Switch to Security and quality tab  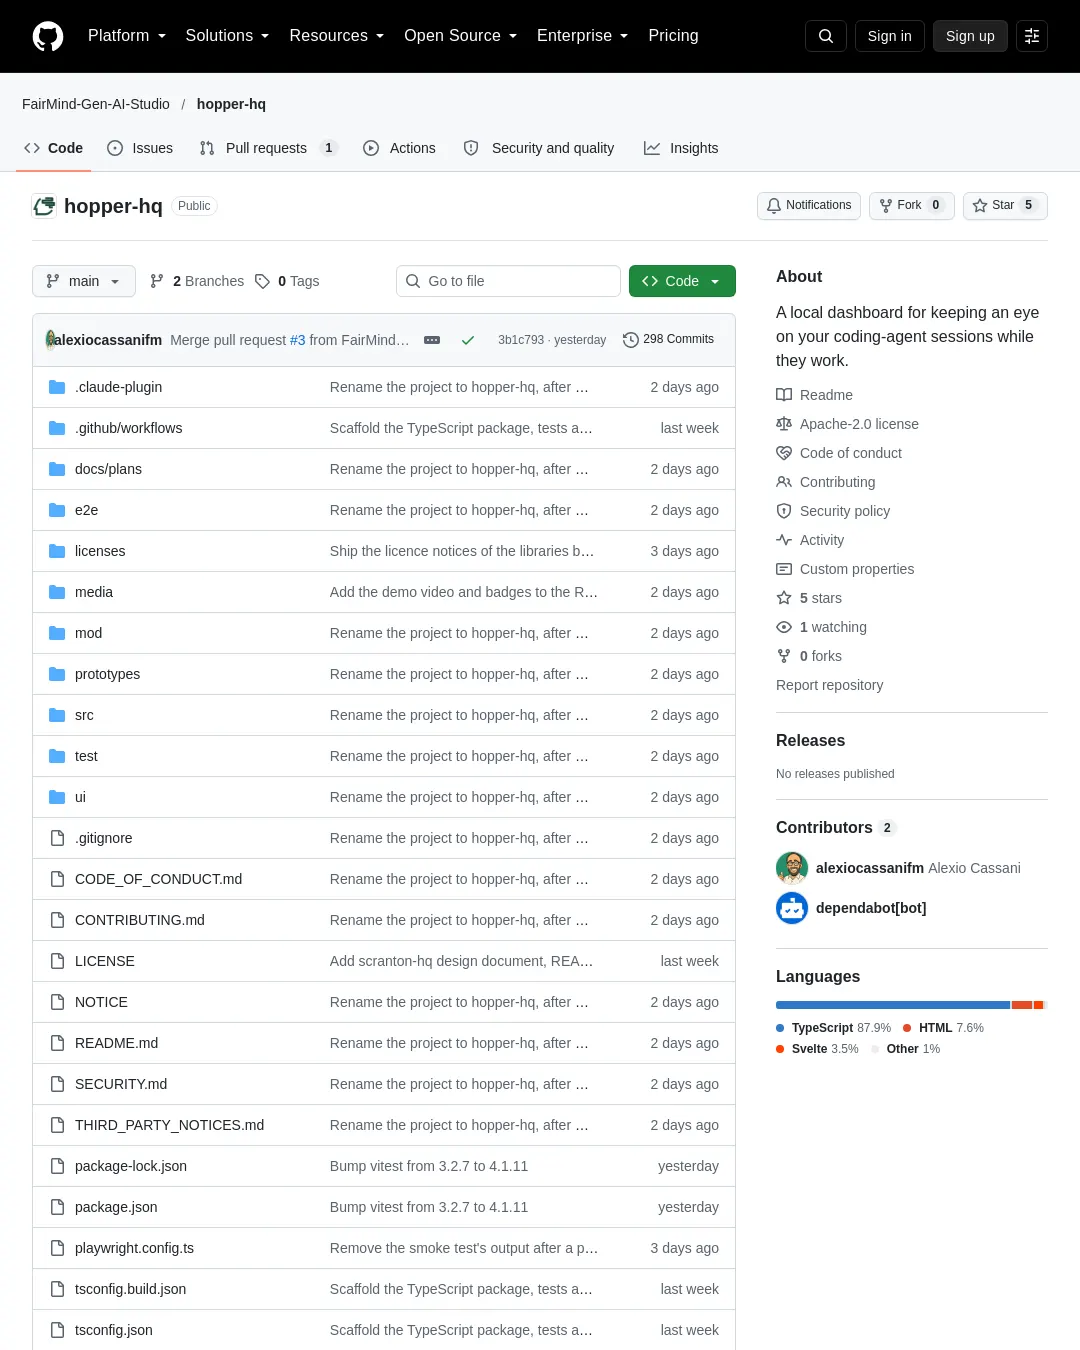539,148
